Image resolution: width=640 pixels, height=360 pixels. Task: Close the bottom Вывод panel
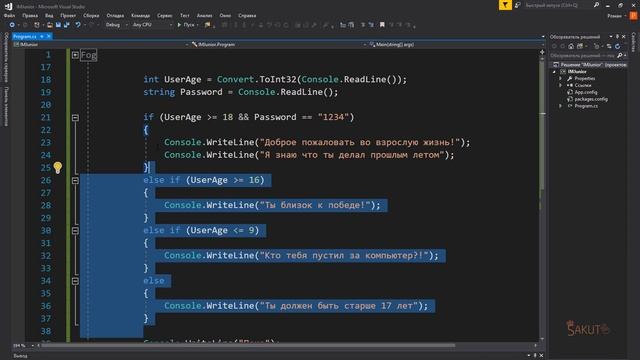point(541,356)
